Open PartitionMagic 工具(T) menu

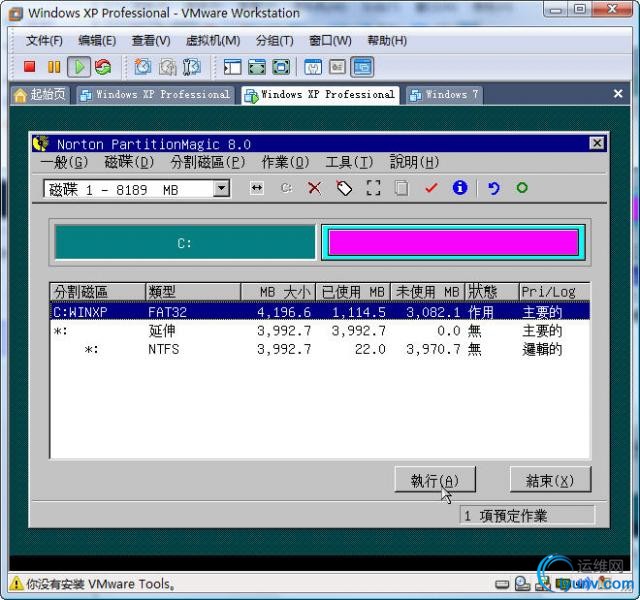[x=349, y=162]
